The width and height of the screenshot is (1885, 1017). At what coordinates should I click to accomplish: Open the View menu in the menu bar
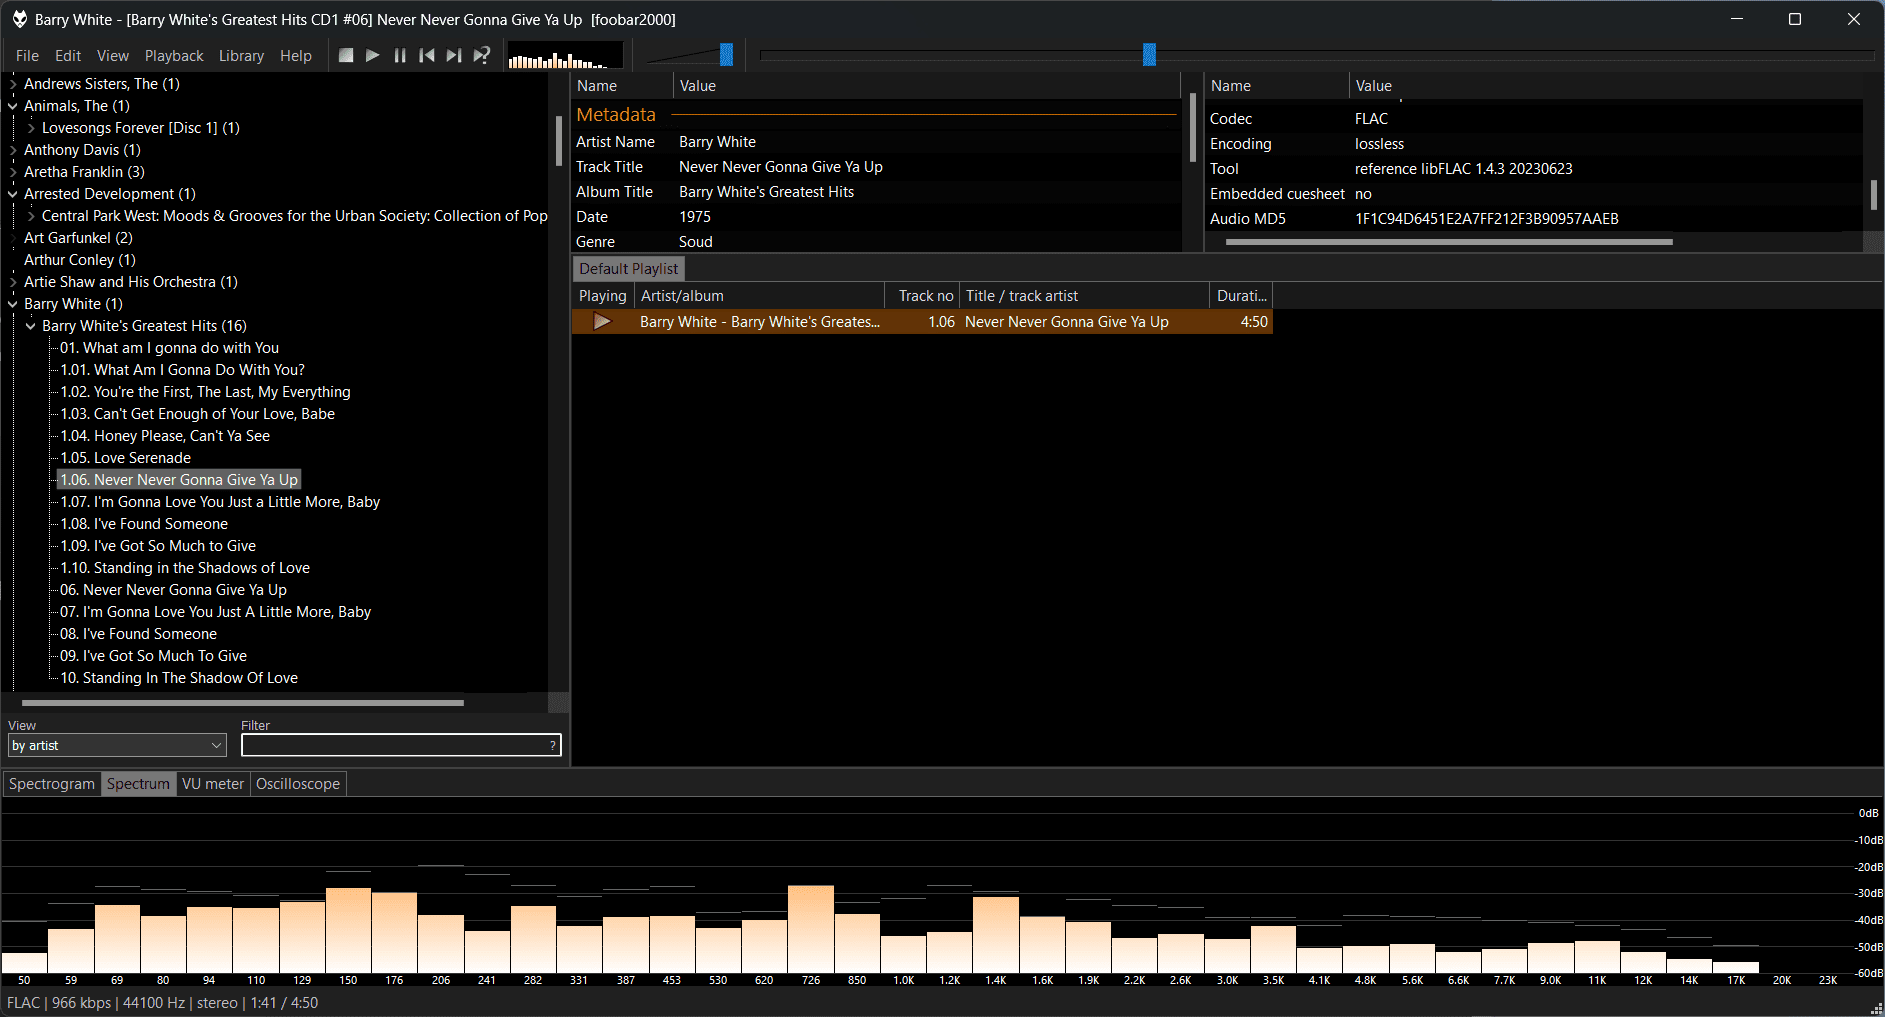coord(113,56)
